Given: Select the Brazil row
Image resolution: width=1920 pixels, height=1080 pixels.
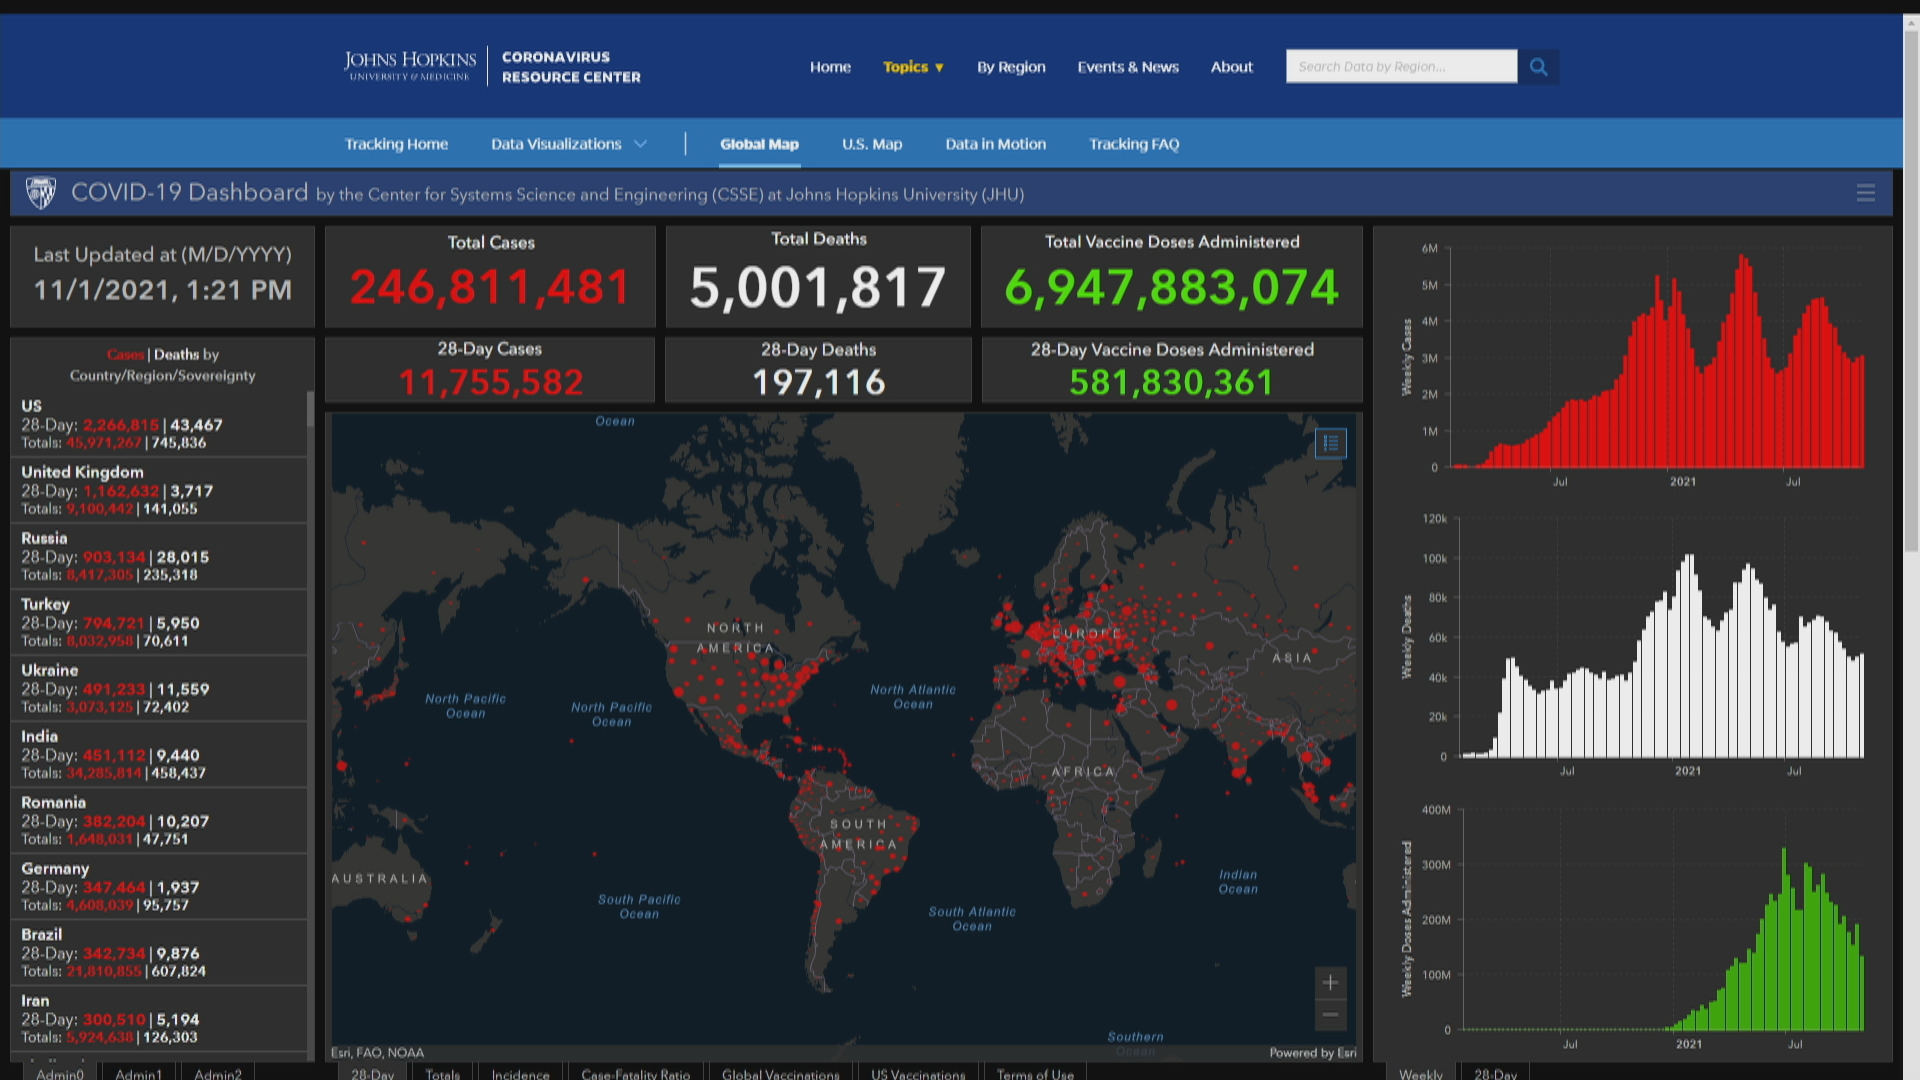Looking at the screenshot, I should click(158, 952).
